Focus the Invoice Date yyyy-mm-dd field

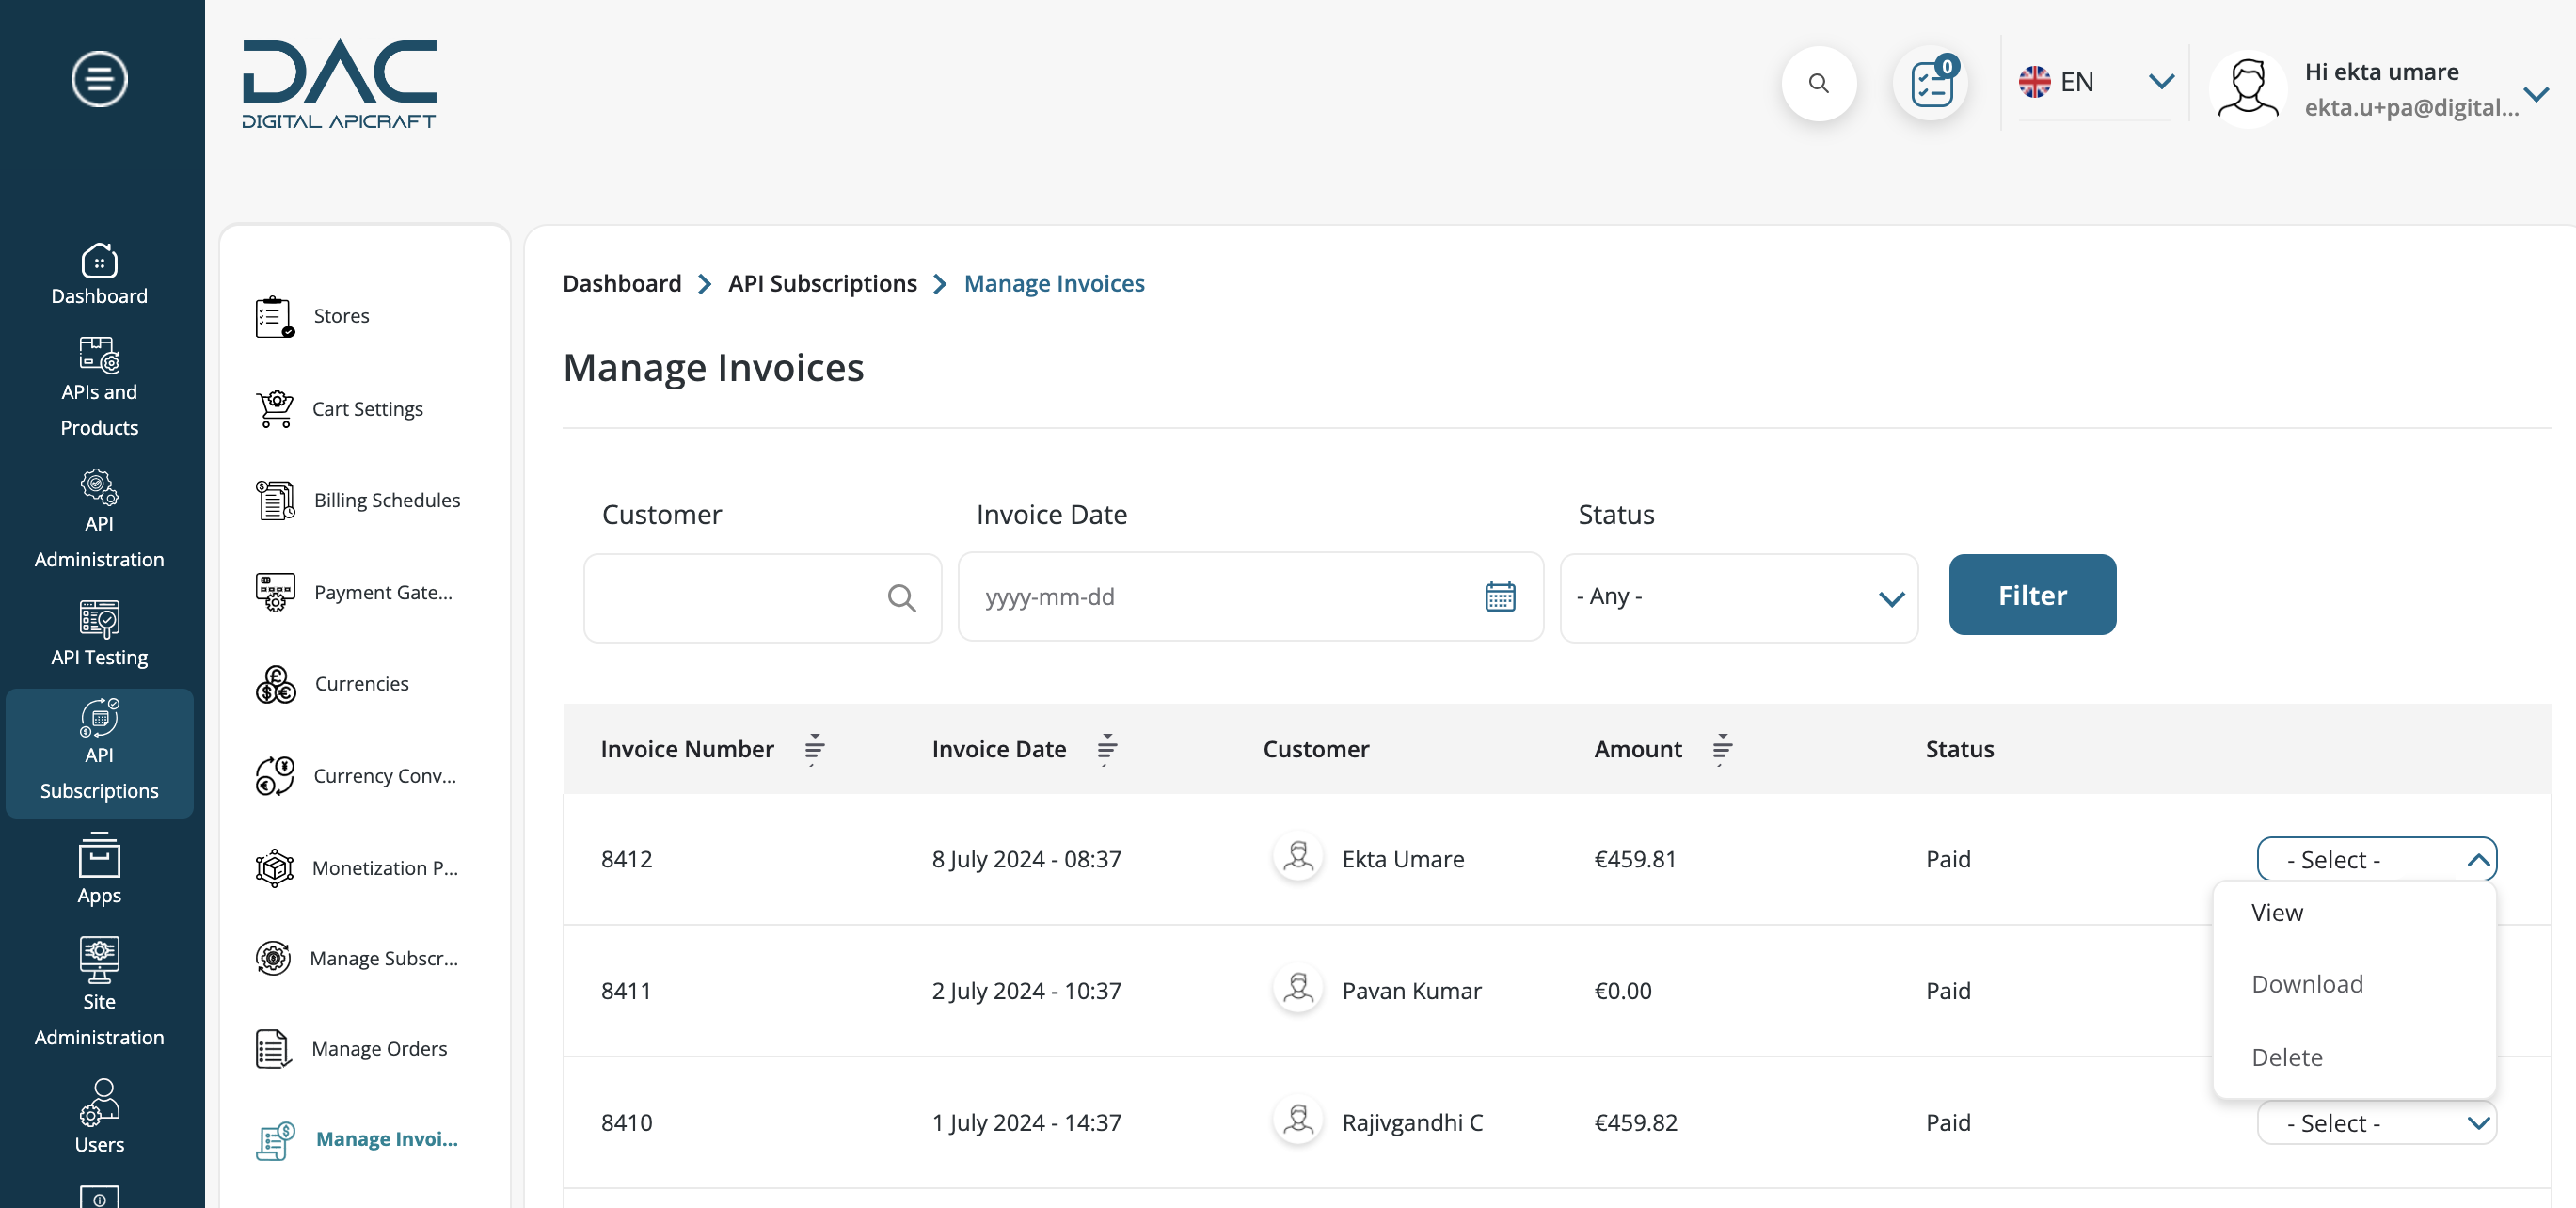click(x=1250, y=597)
